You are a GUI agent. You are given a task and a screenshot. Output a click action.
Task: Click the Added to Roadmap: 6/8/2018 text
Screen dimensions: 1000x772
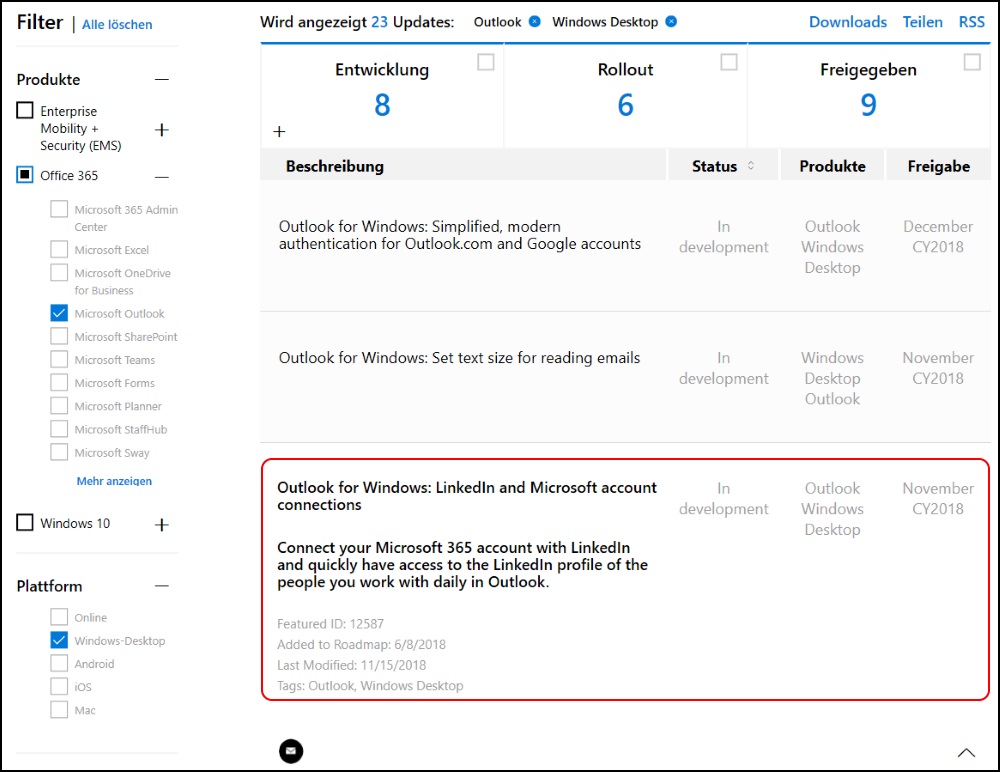tap(361, 644)
